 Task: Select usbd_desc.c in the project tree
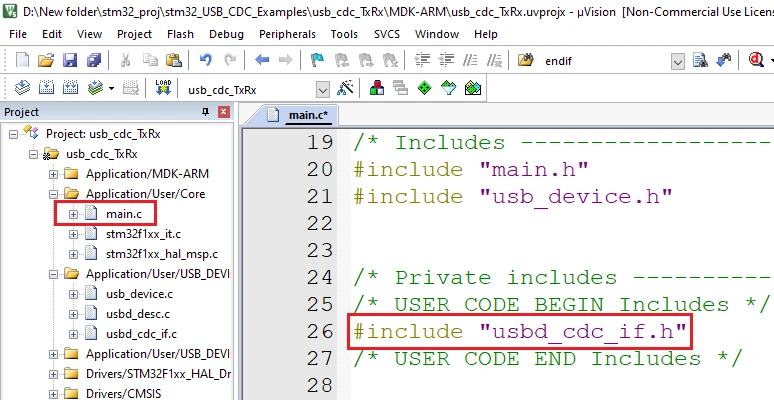click(138, 314)
